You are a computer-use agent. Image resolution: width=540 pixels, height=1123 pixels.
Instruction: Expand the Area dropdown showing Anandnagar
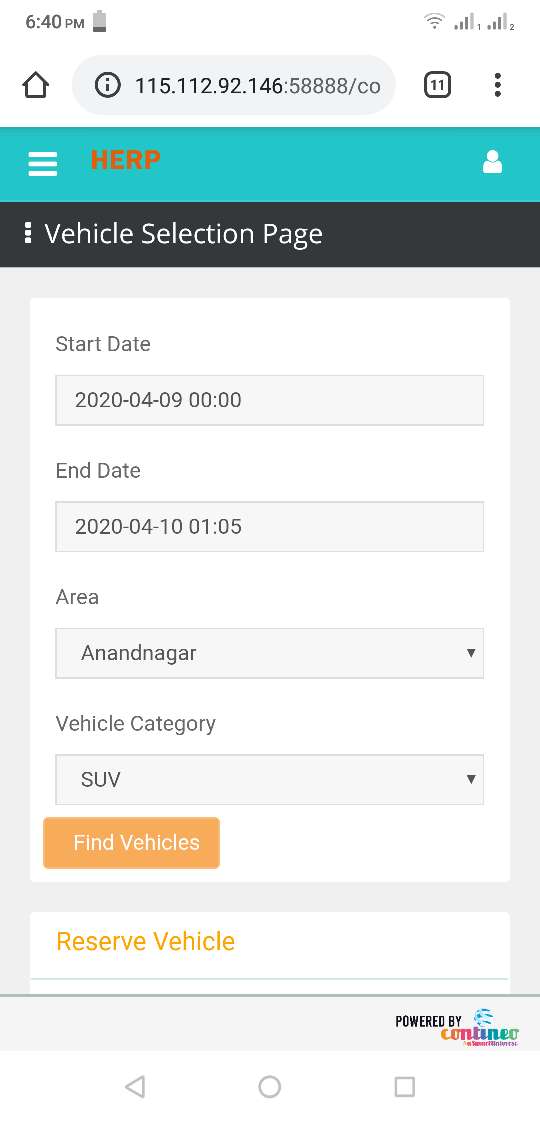269,653
